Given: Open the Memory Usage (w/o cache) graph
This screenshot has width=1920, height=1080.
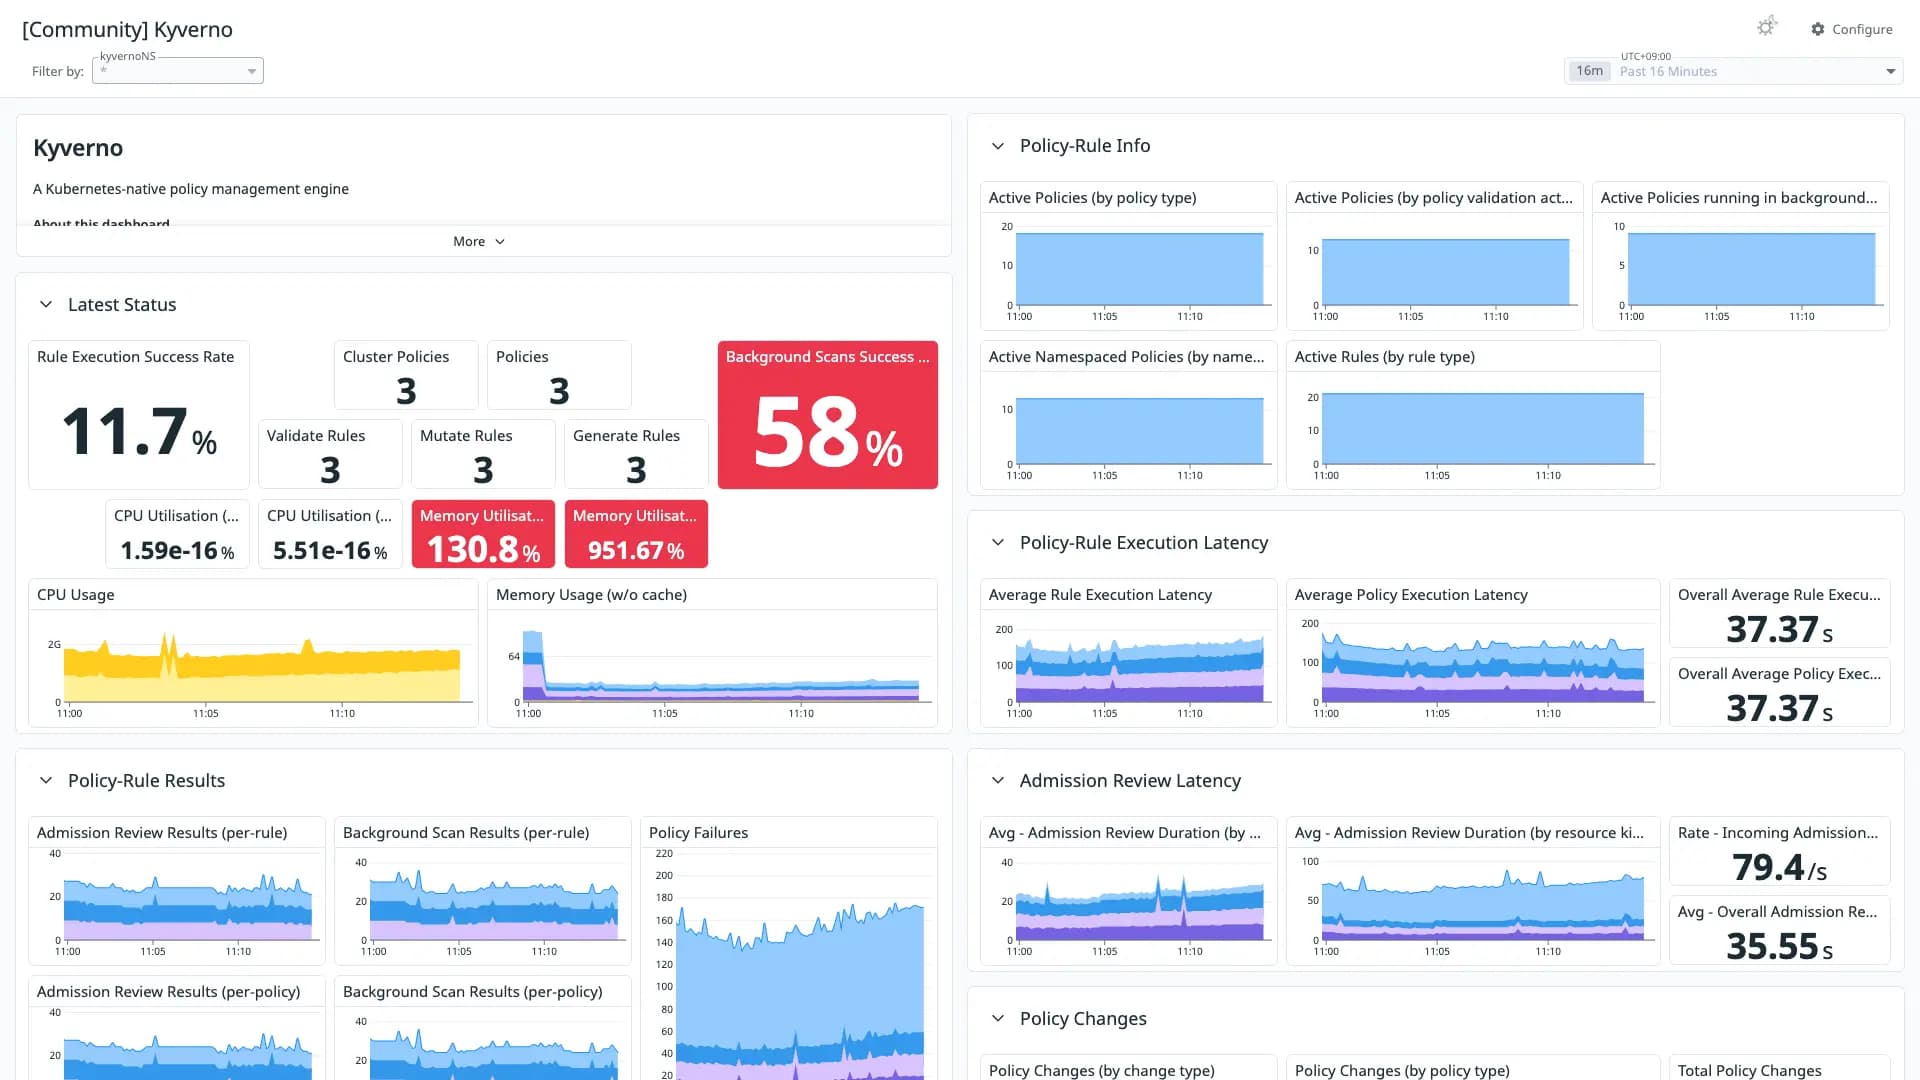Looking at the screenshot, I should coord(712,653).
